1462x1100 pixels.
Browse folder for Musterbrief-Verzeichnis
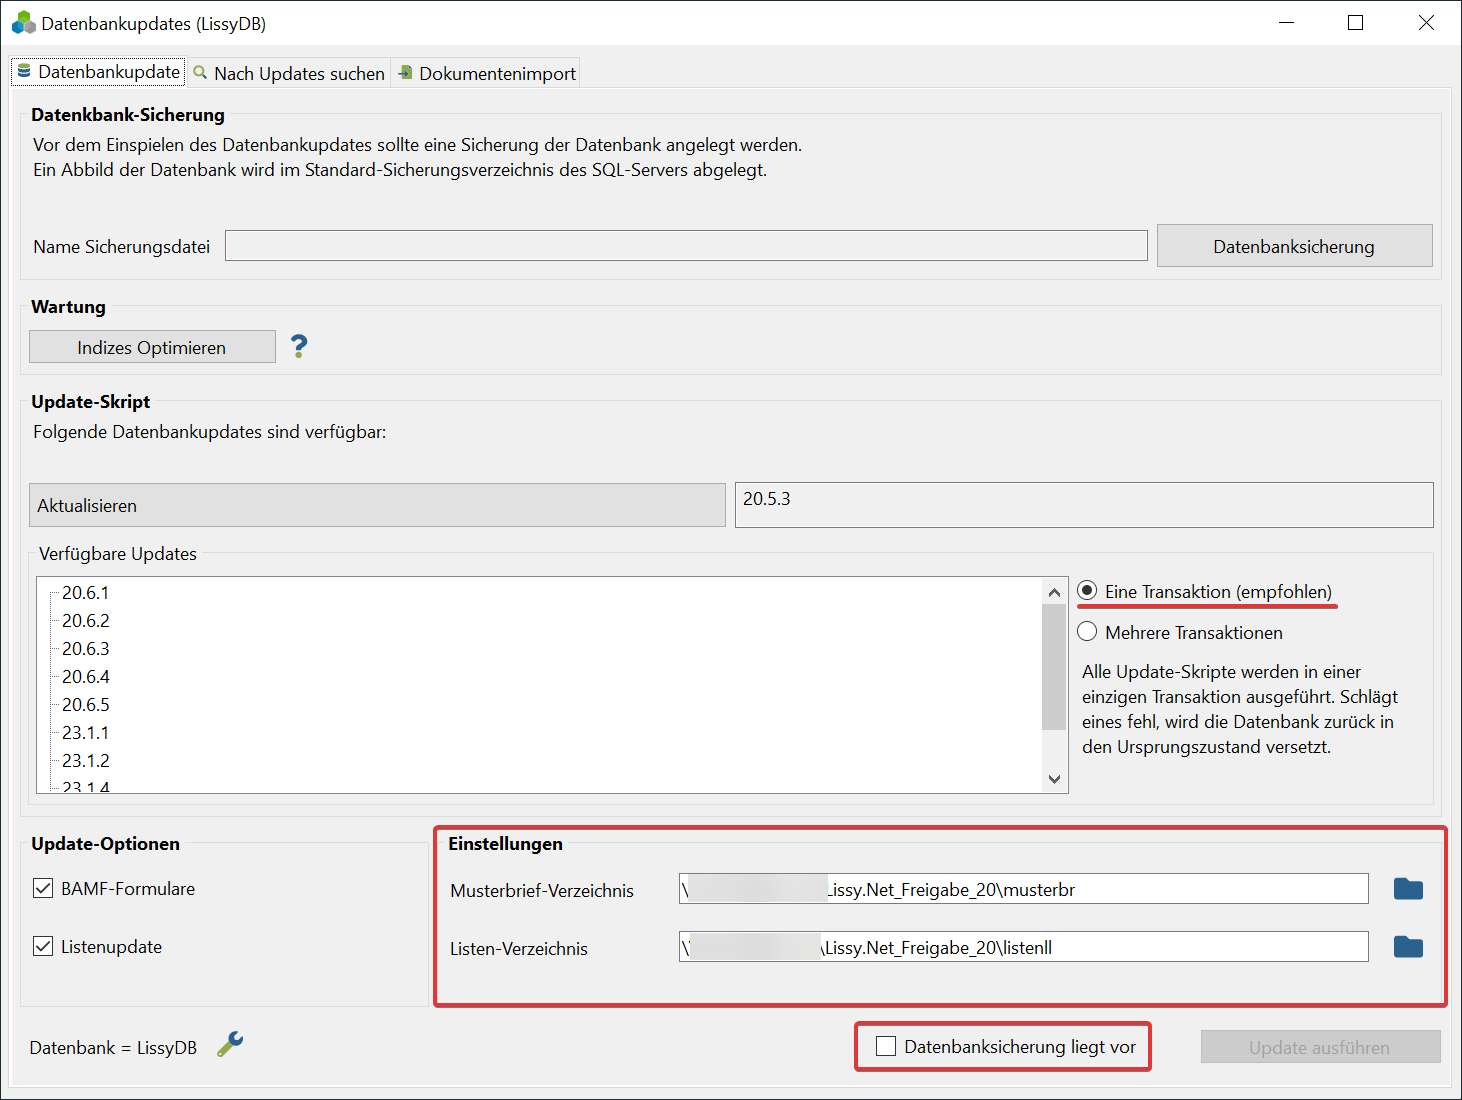pyautogui.click(x=1408, y=889)
